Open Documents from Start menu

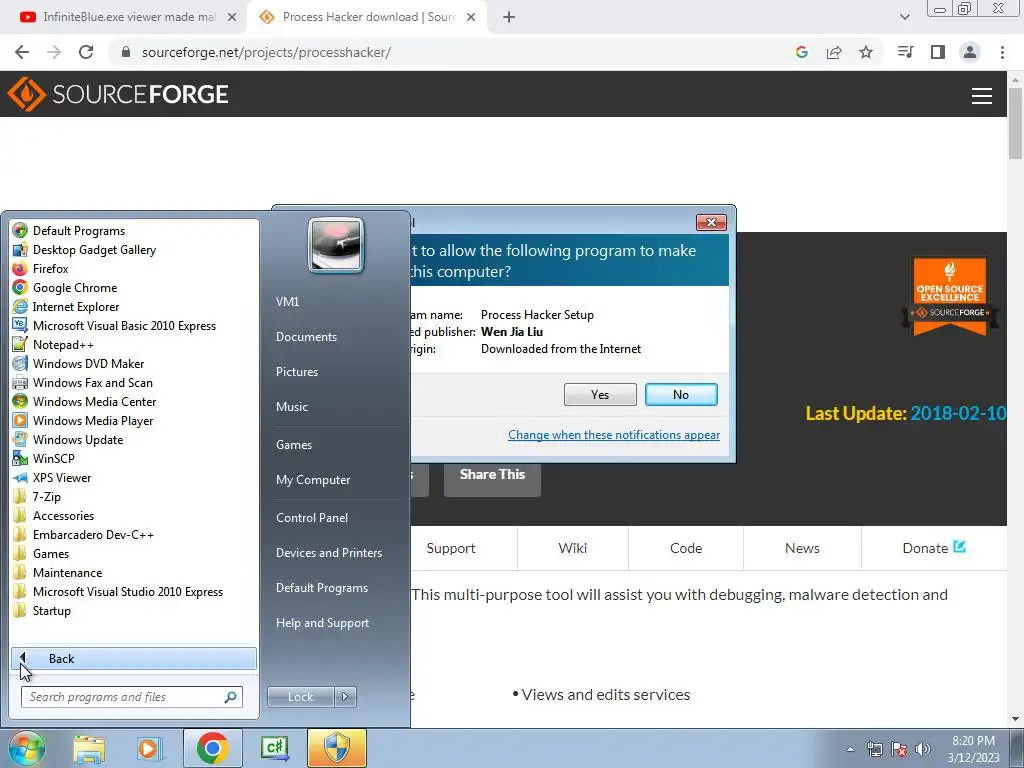pos(306,337)
